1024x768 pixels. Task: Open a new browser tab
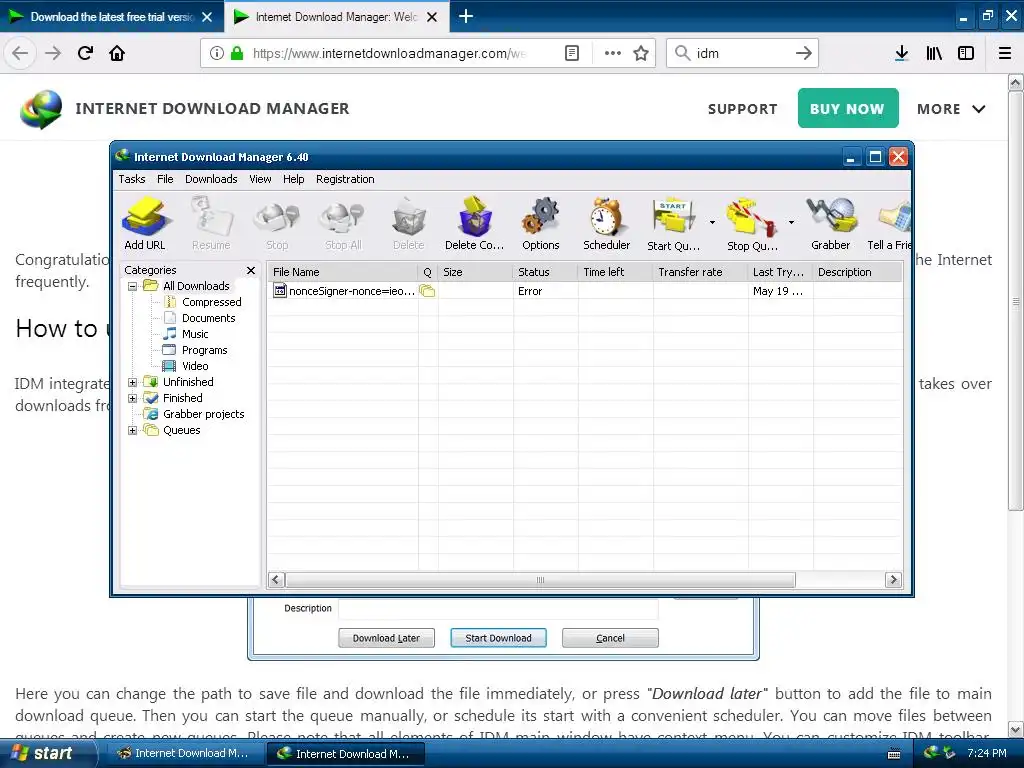click(466, 16)
